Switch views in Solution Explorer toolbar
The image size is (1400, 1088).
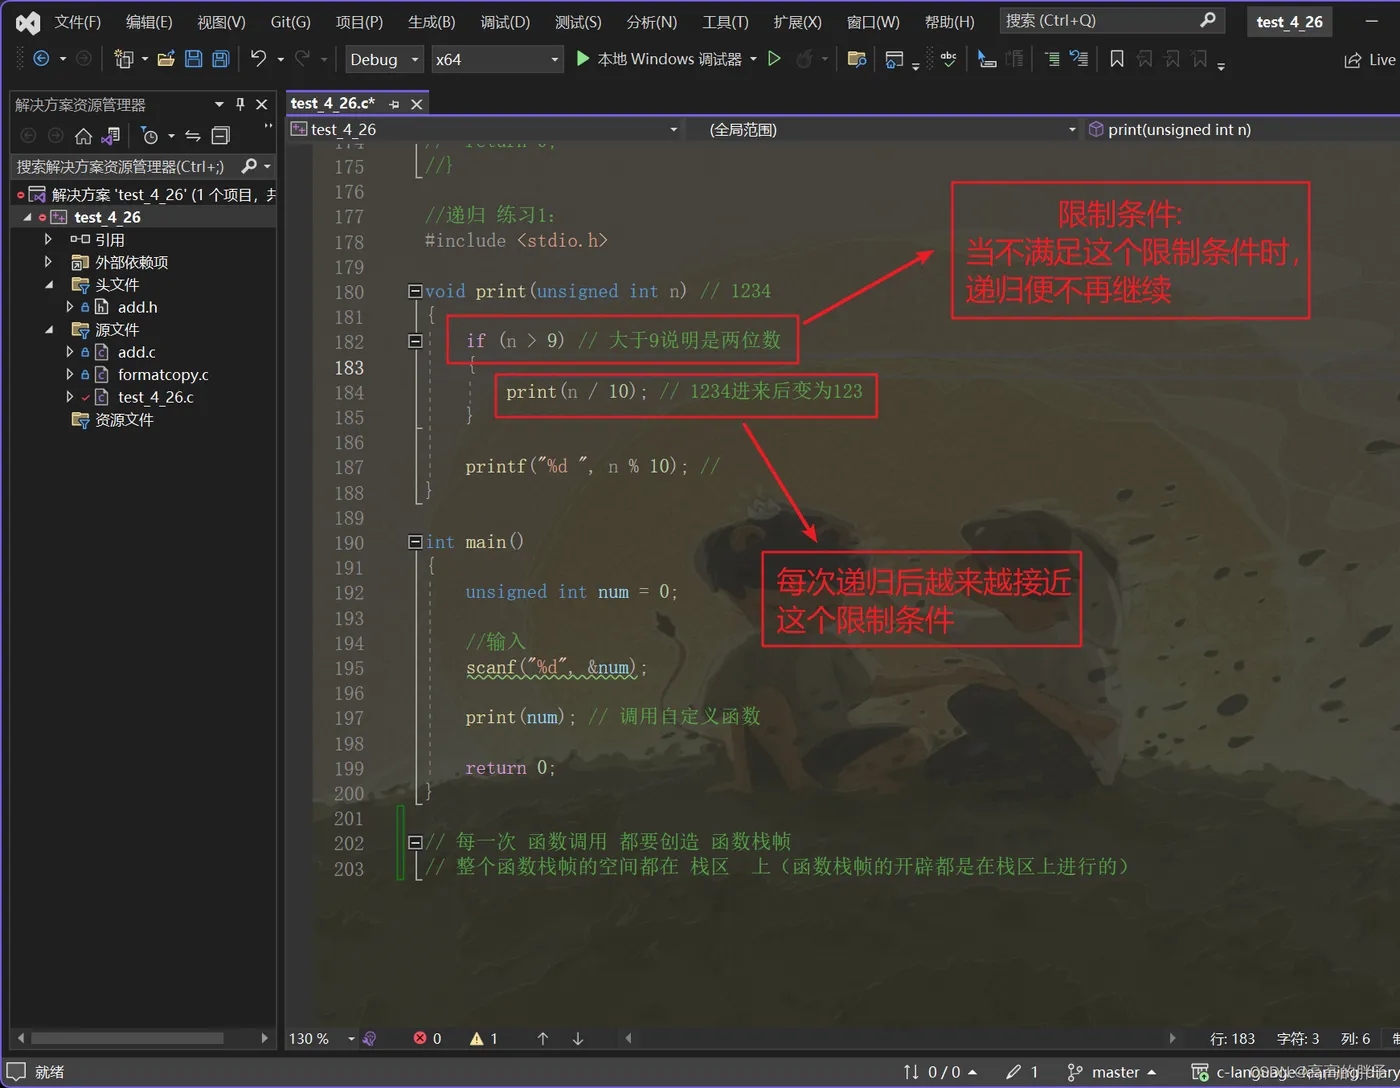tap(111, 135)
